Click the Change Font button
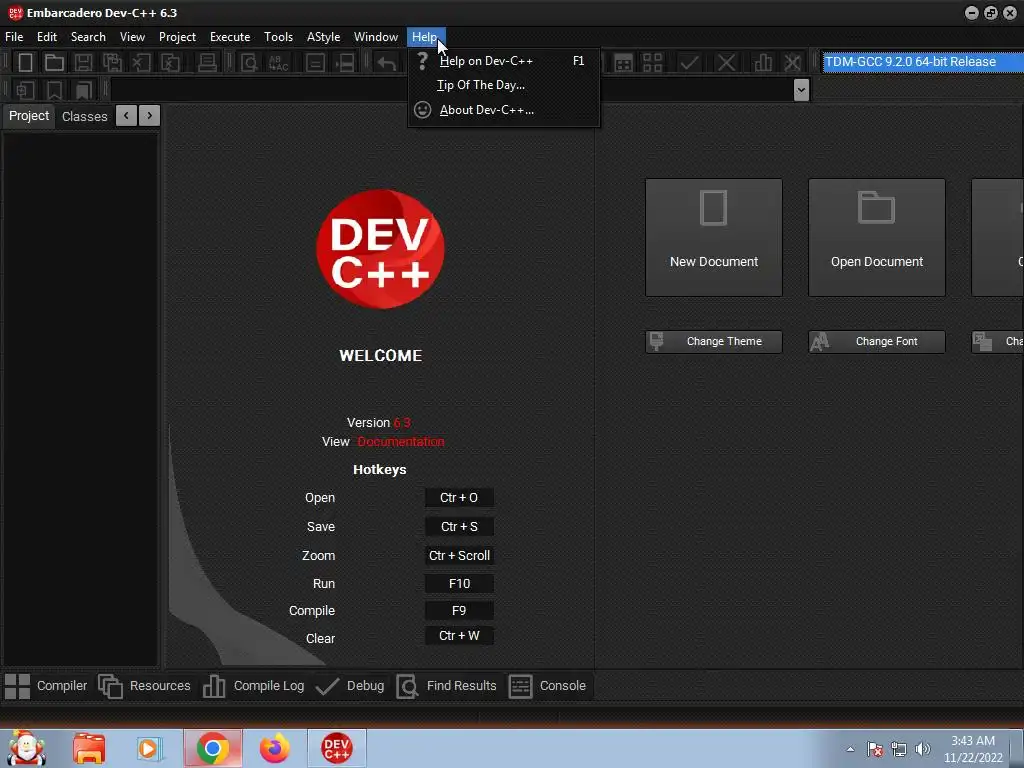1024x768 pixels. 876,342
